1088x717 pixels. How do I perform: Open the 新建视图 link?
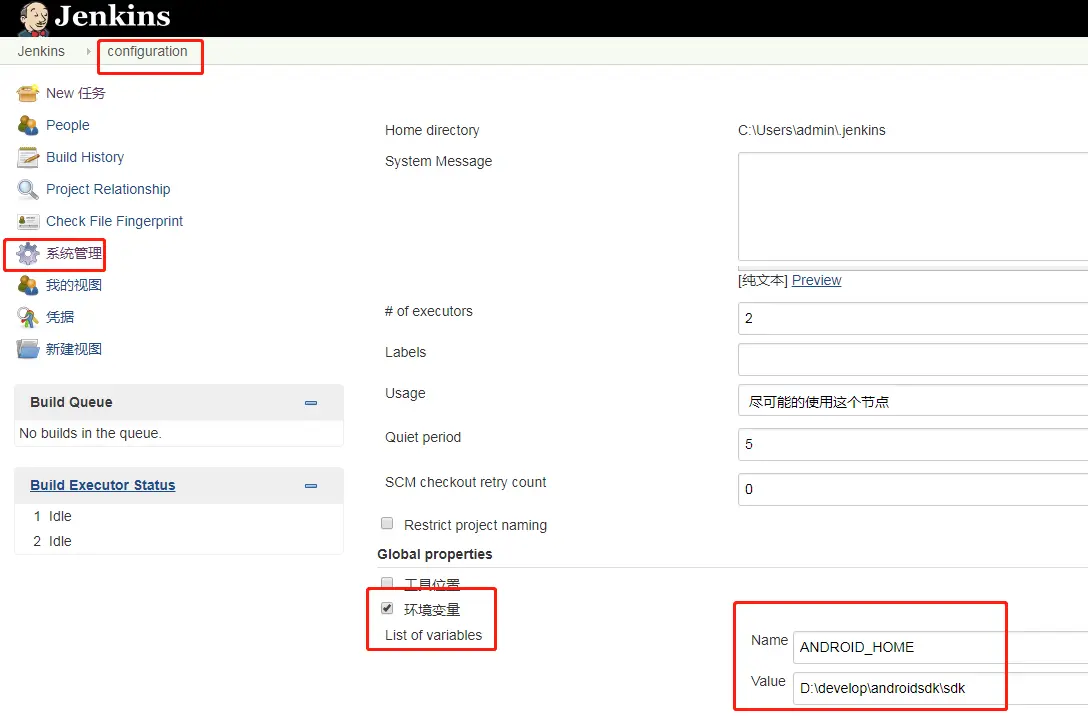(x=74, y=349)
